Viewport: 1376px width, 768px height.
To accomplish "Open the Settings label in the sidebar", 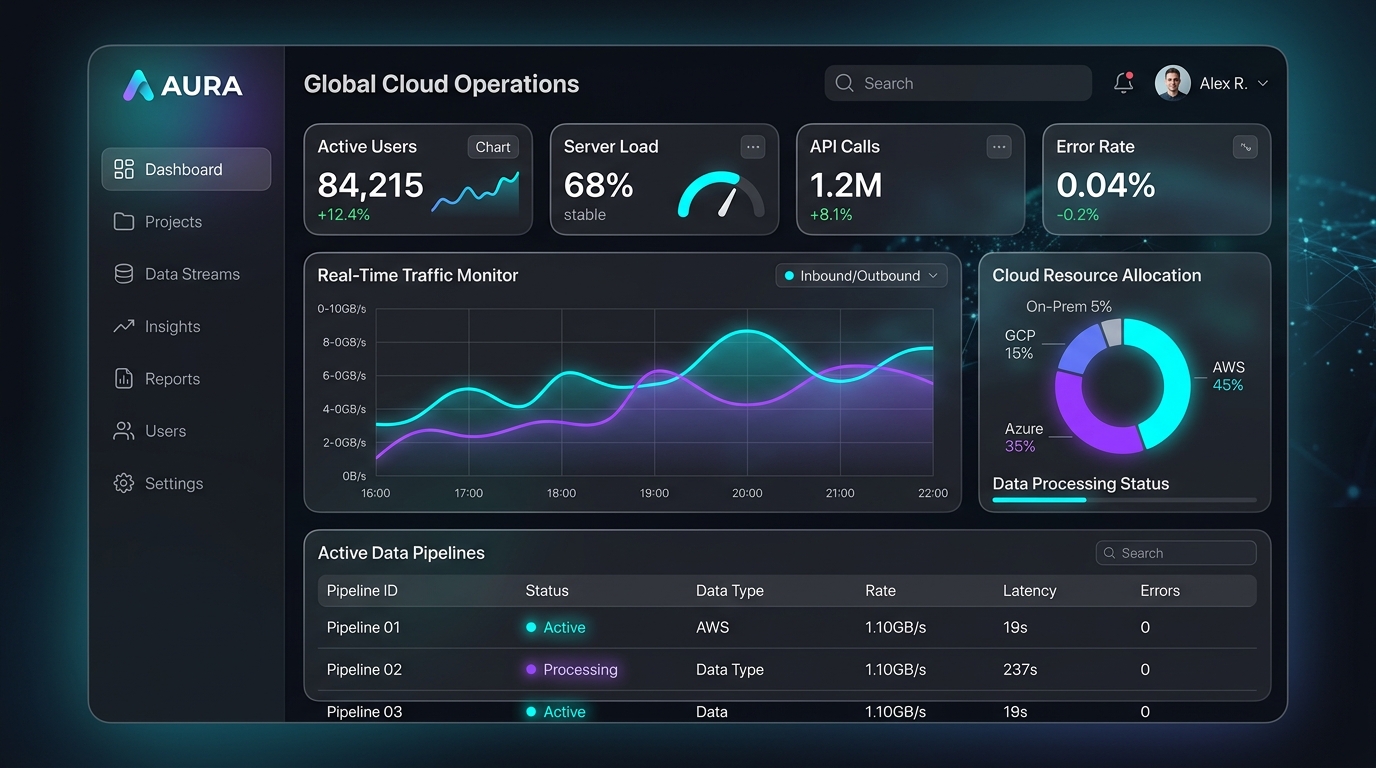I will tap(174, 483).
